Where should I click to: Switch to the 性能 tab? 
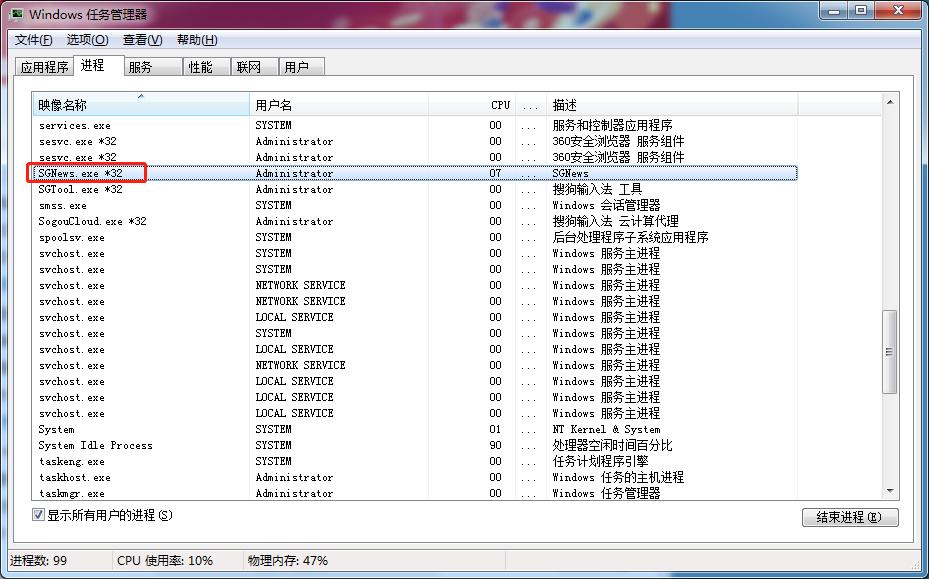pyautogui.click(x=206, y=67)
